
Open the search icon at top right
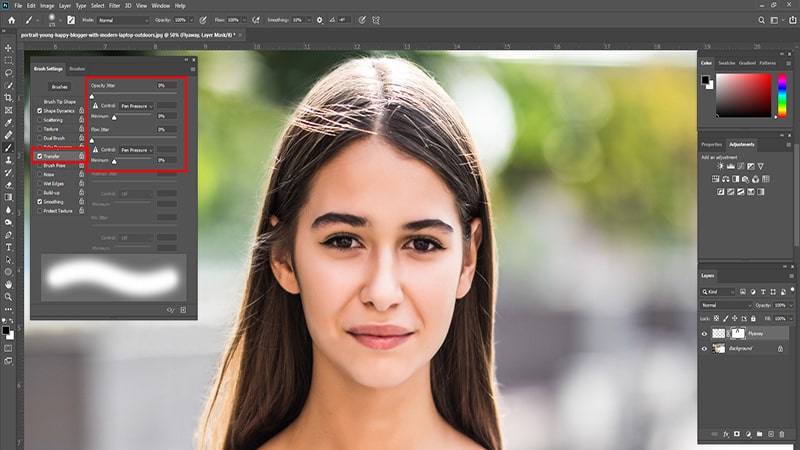761,20
